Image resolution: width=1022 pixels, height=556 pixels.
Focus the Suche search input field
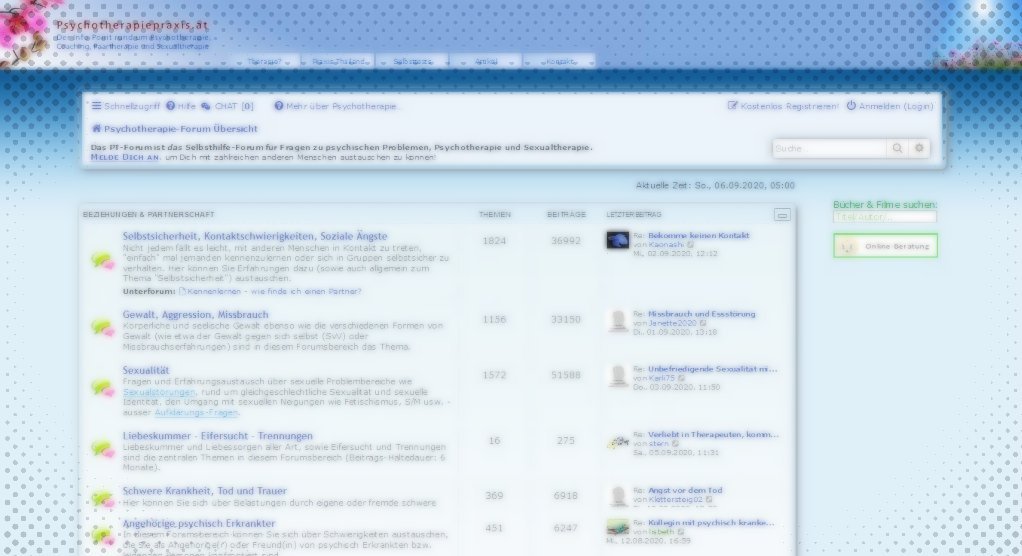coord(829,148)
